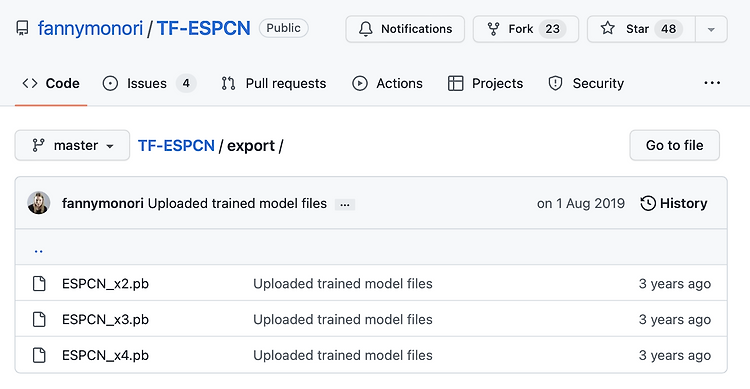This screenshot has width=750, height=389.
Task: Open ESPCN_x3.pb file
Action: point(105,320)
